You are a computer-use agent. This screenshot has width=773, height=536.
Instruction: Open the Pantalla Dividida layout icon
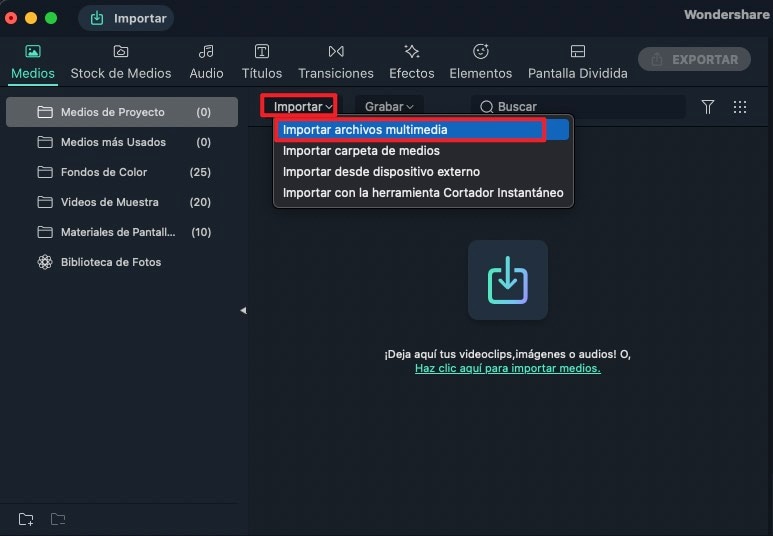578,51
